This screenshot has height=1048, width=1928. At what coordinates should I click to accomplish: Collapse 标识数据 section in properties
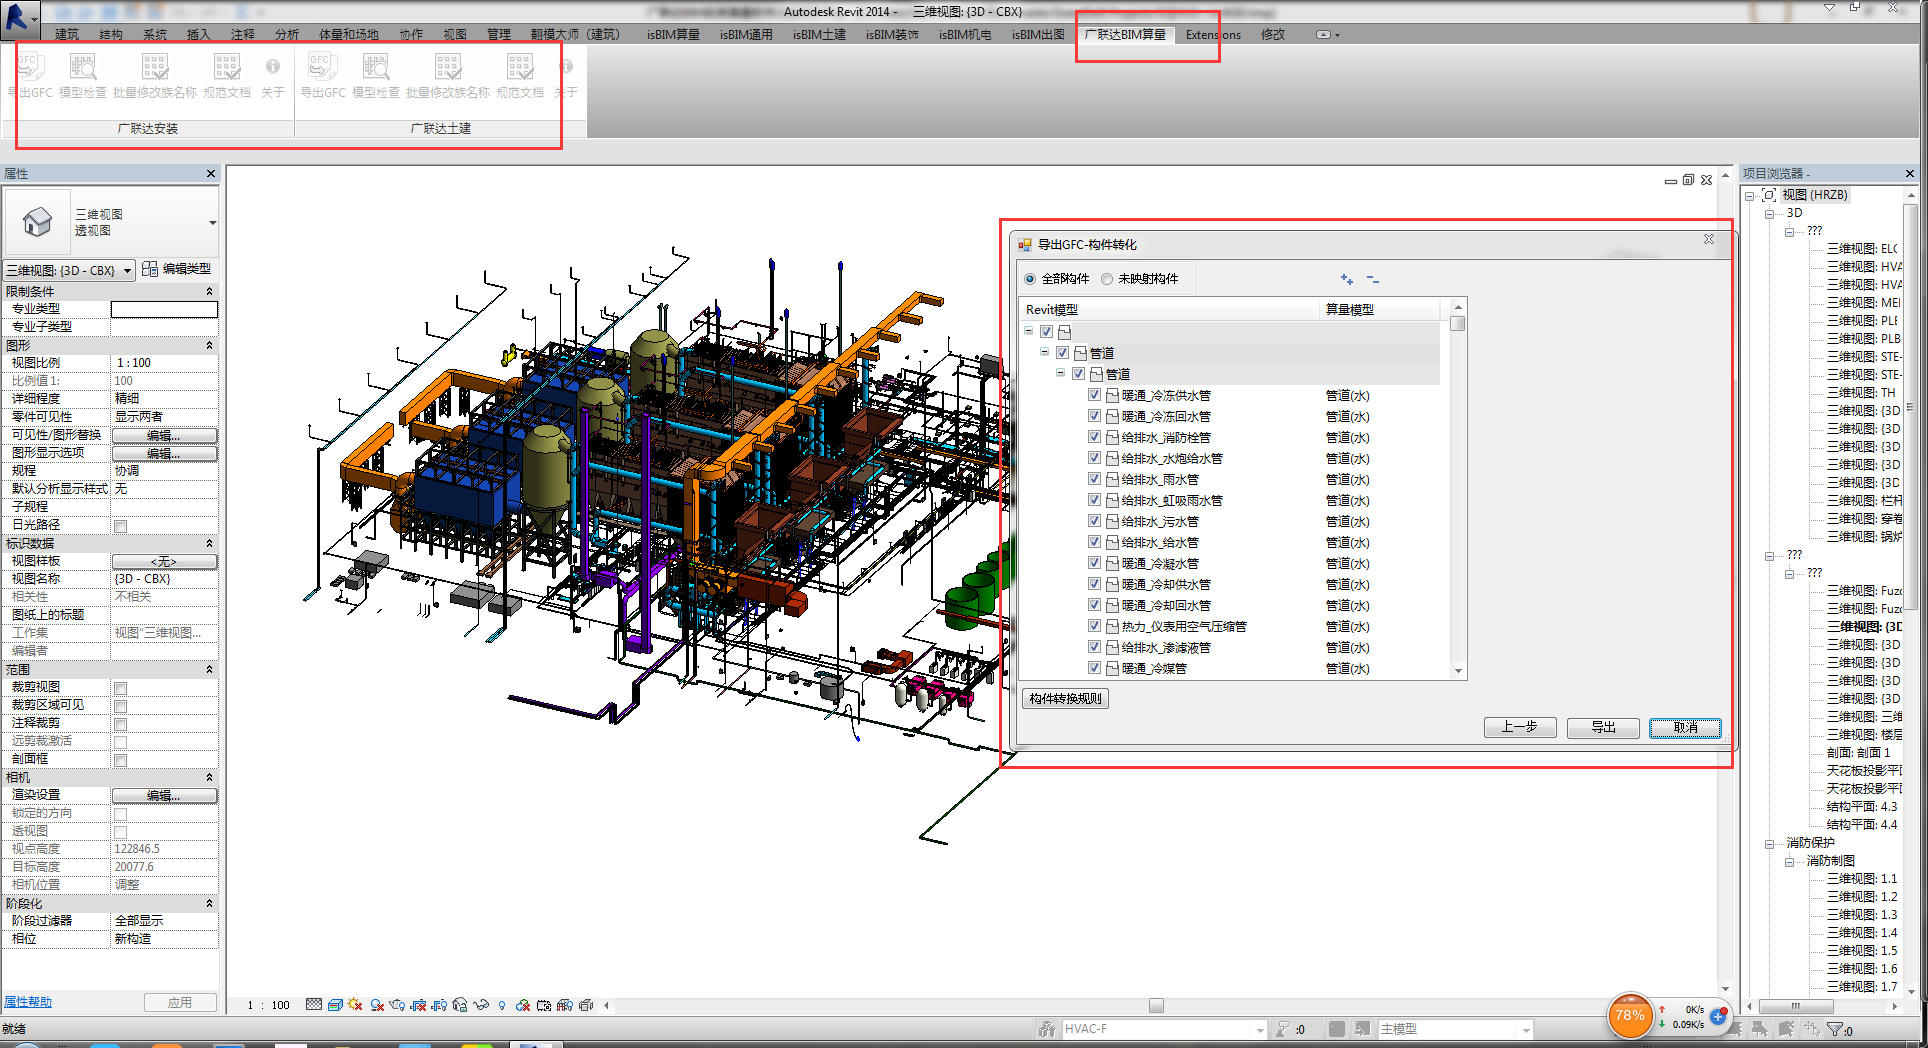coord(209,543)
